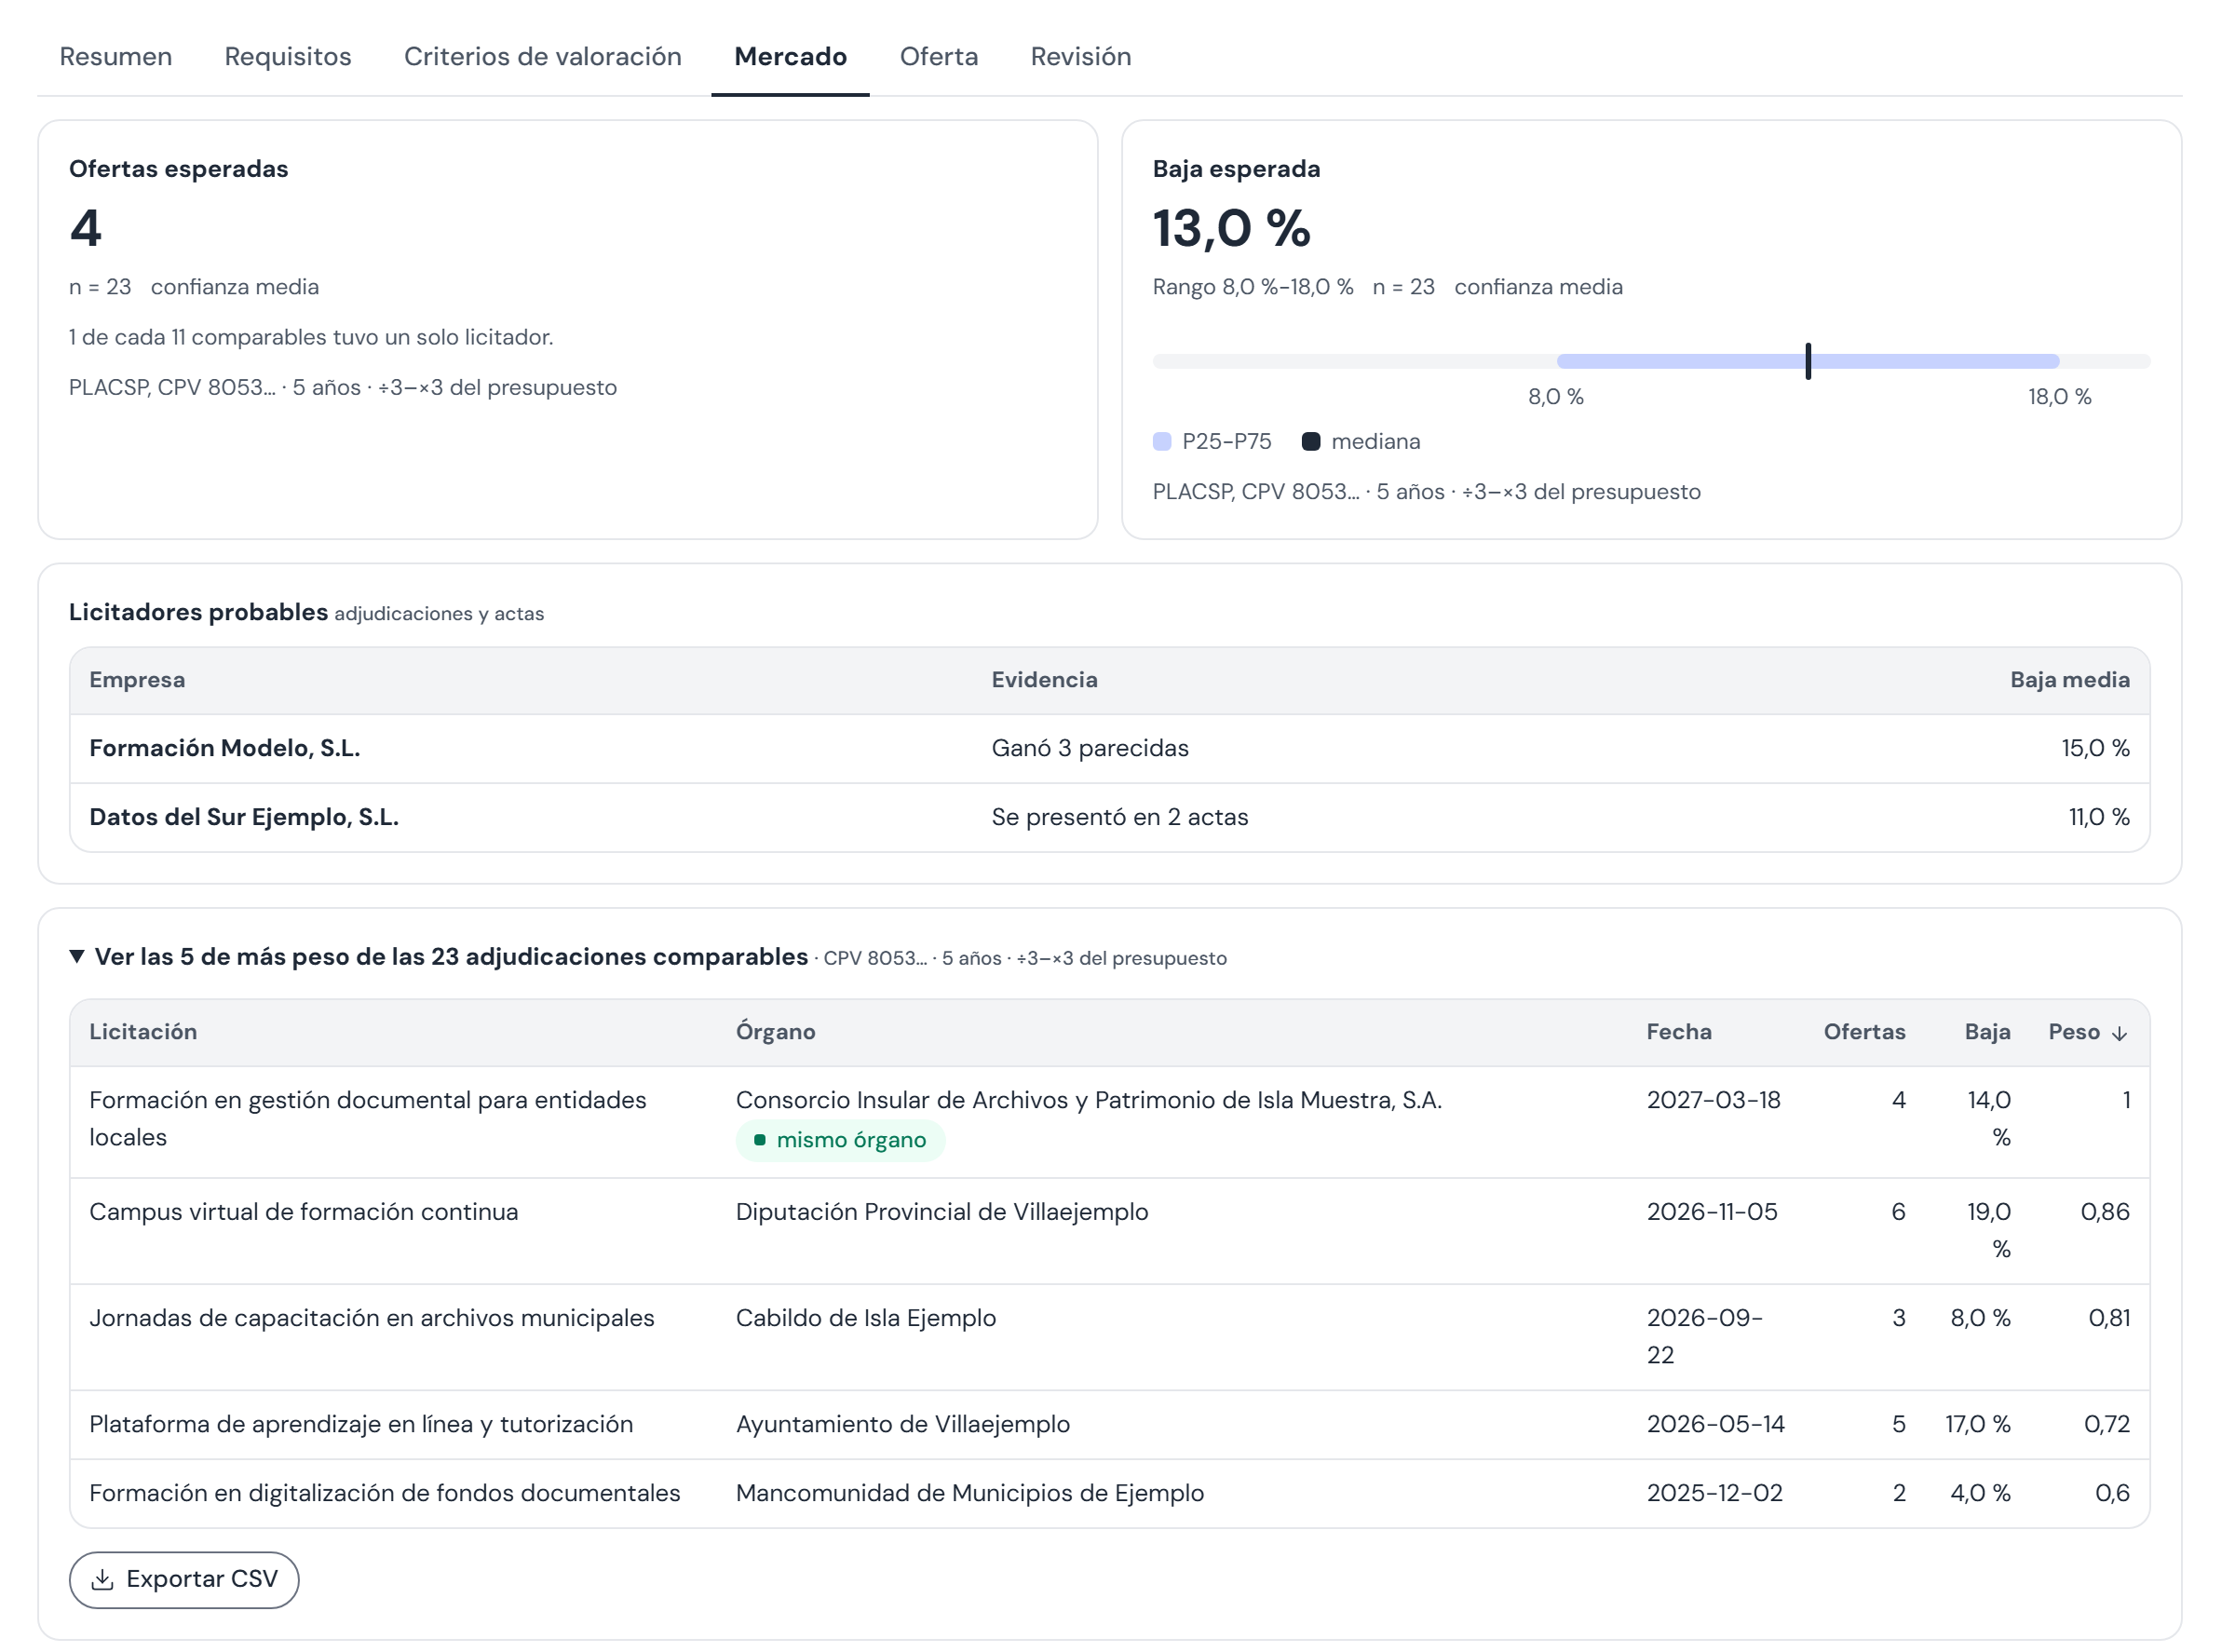Click the 'mismo órgano' badge

[x=841, y=1141]
